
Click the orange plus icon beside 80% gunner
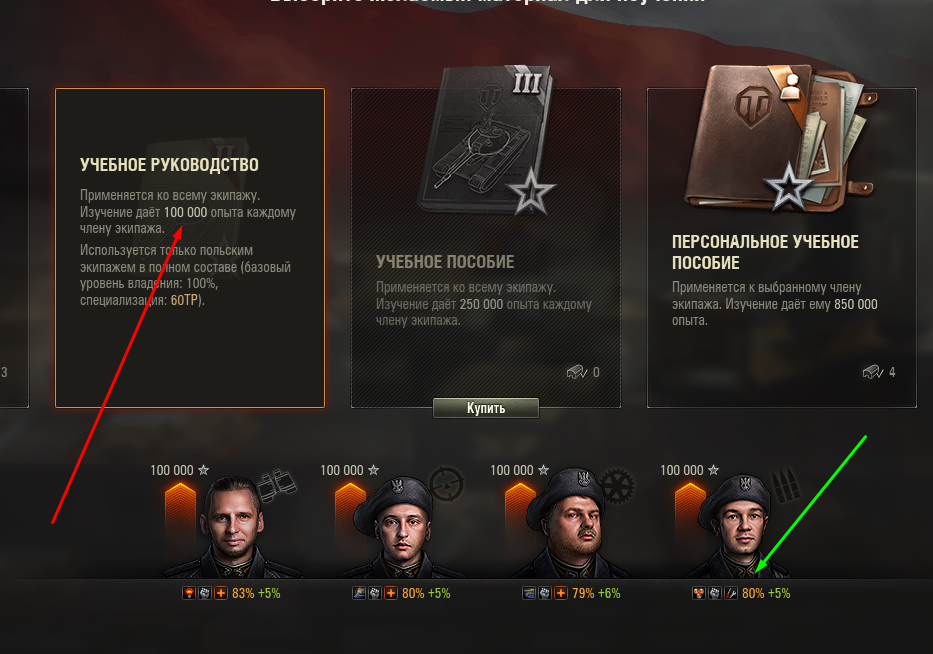coord(391,593)
